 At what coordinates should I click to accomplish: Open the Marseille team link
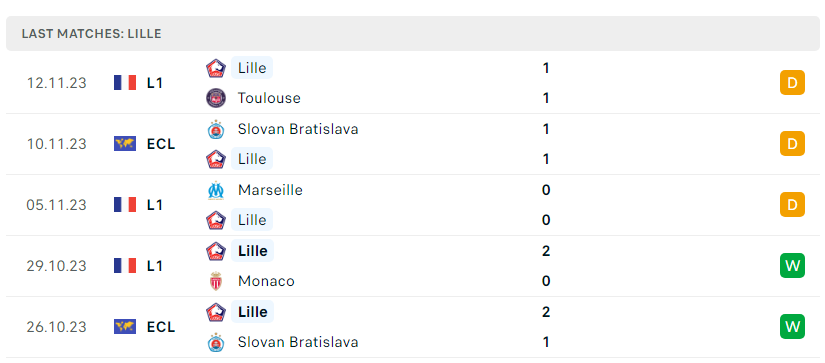[x=270, y=190]
